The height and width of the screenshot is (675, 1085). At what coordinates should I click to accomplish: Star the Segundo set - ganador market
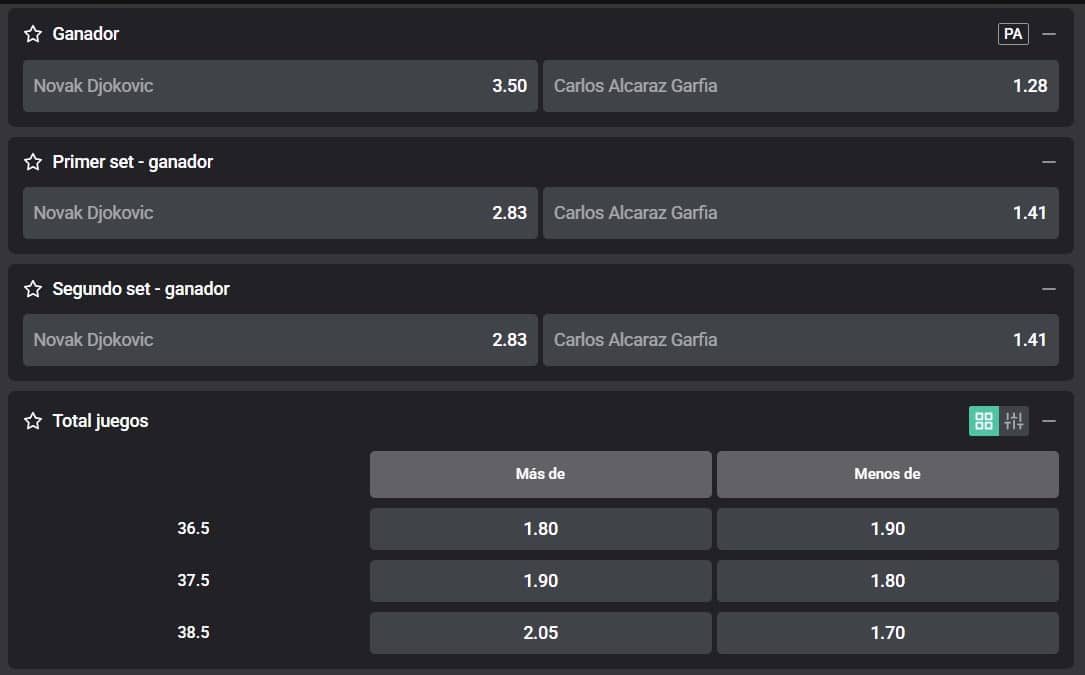click(x=33, y=289)
